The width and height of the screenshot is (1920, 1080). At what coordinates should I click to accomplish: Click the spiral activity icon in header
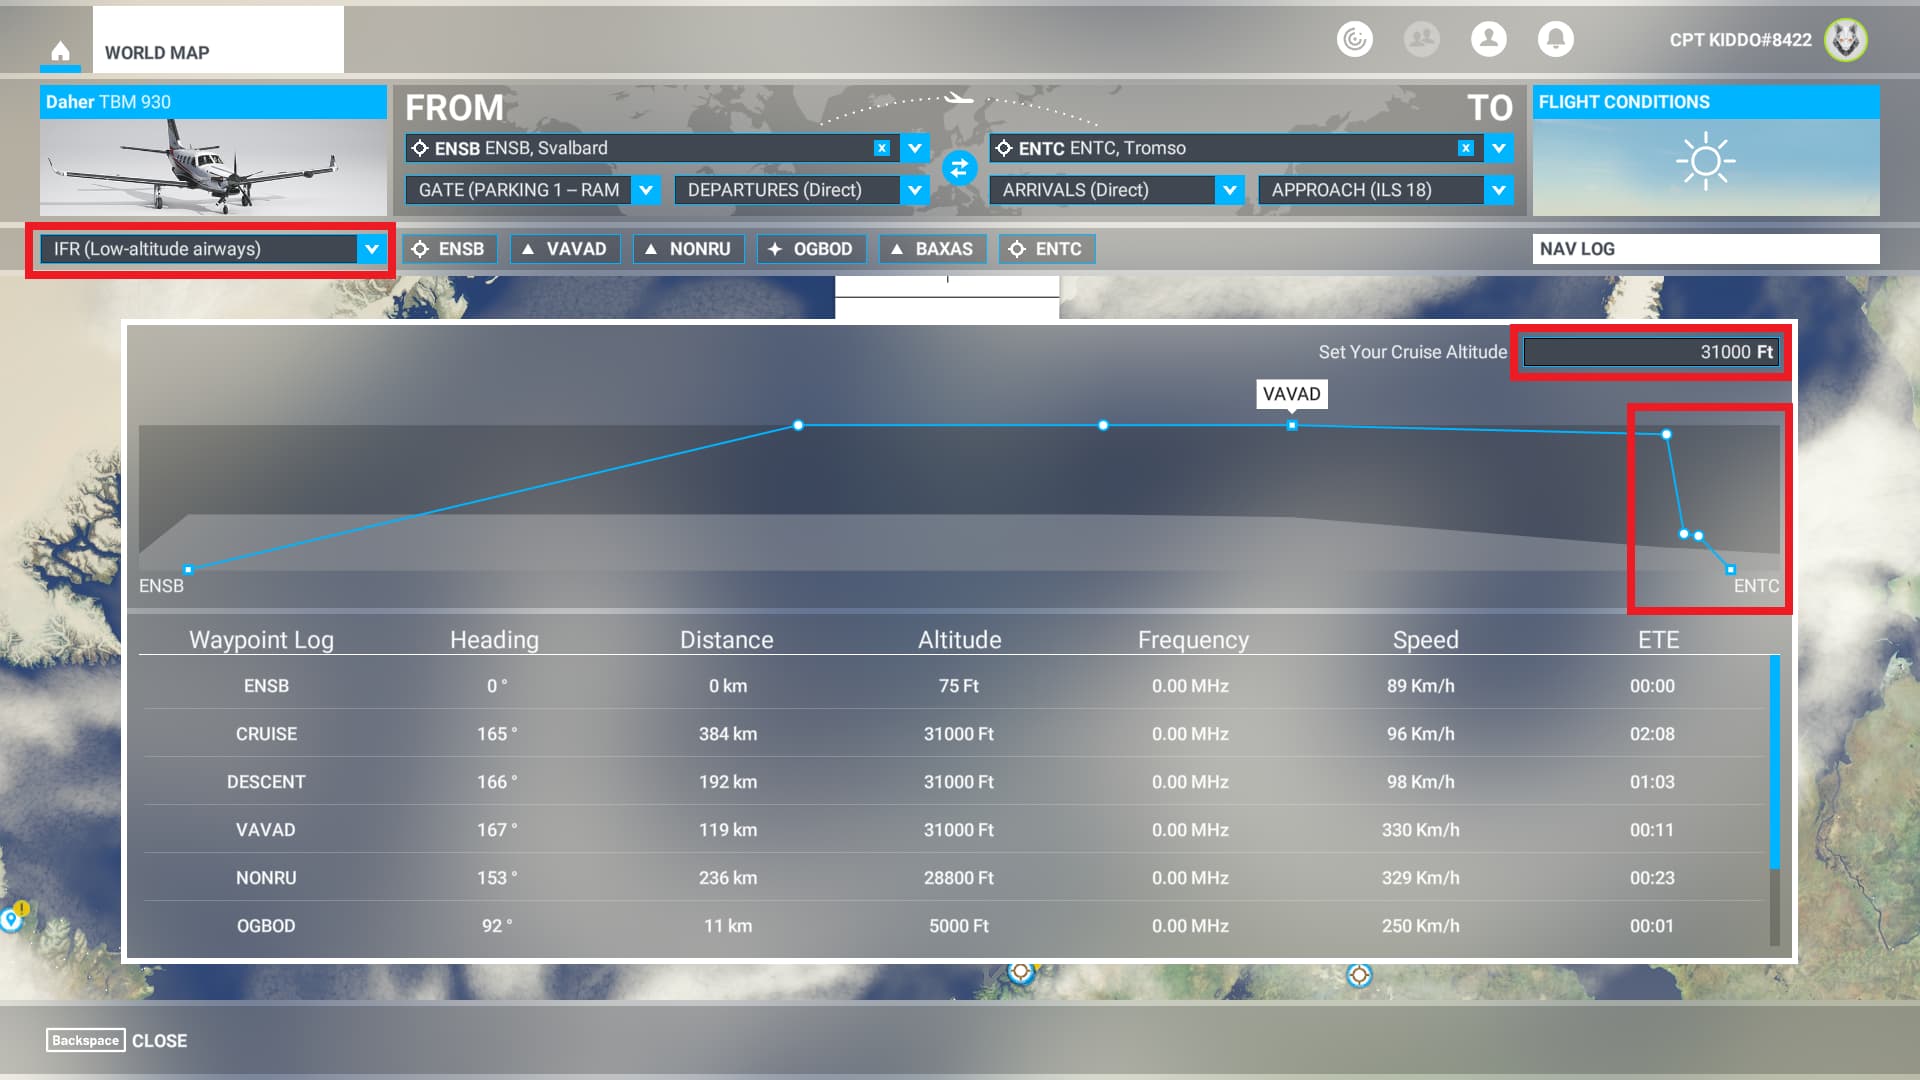1354,39
